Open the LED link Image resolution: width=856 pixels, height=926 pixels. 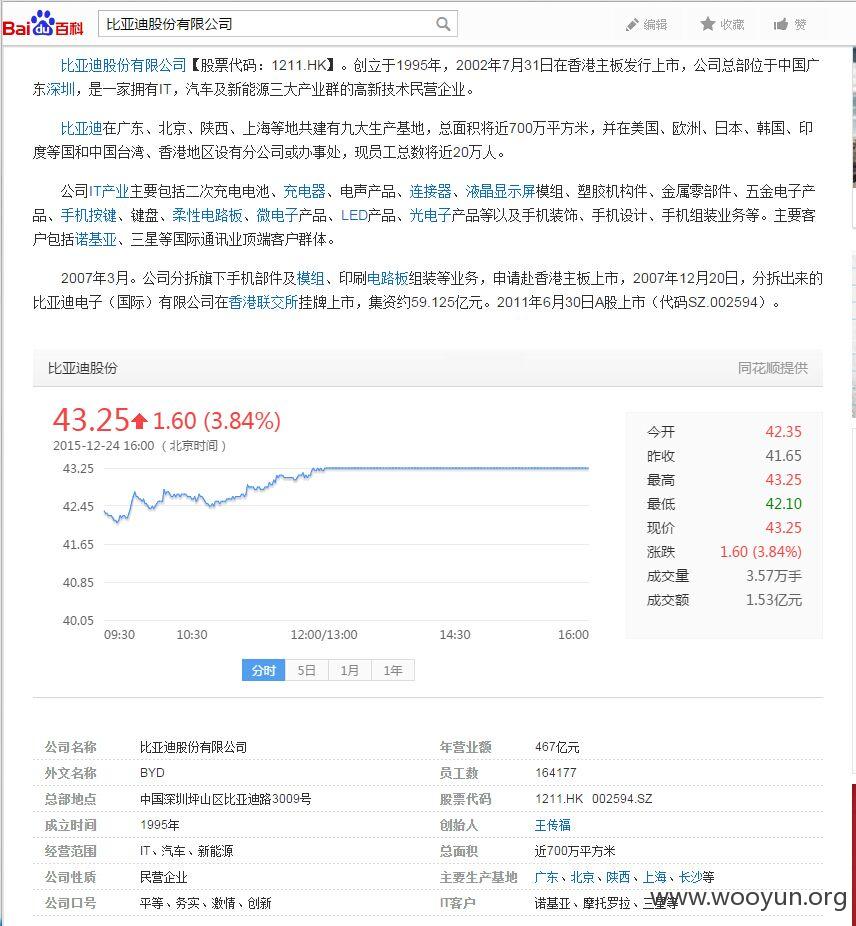tap(354, 216)
